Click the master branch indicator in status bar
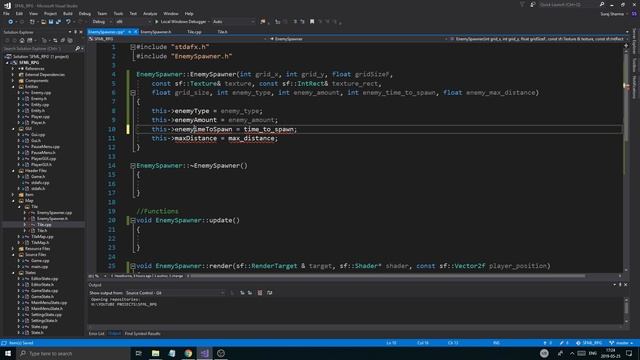Image resolution: width=640 pixels, height=360 pixels. (621, 343)
